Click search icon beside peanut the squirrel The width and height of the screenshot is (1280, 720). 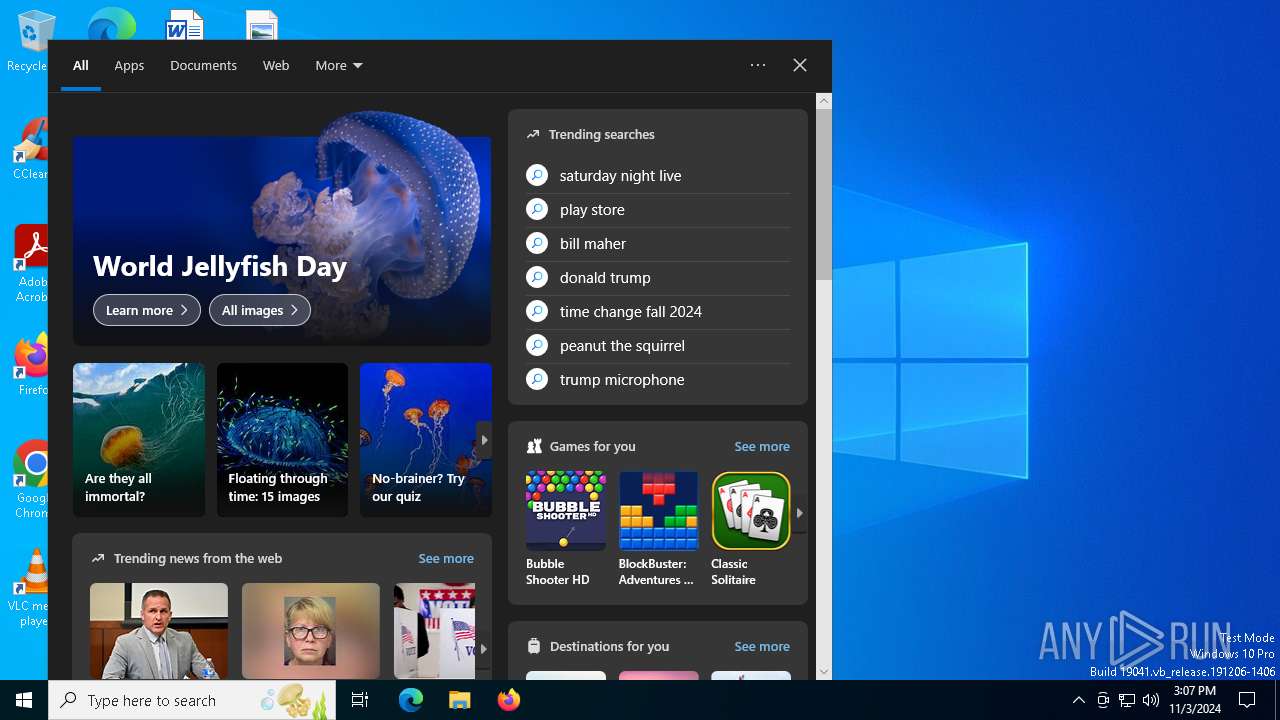(x=537, y=345)
